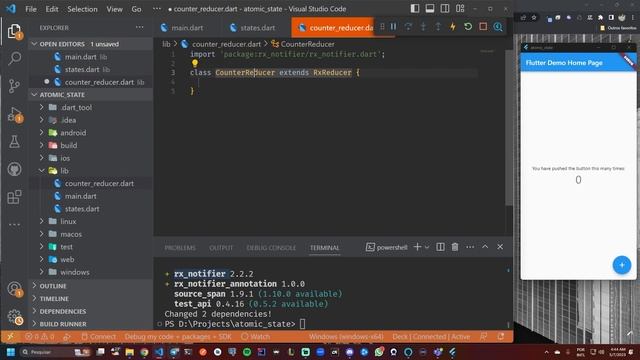
Task: Open Explorer more actions ellipsis
Action: tap(140, 27)
